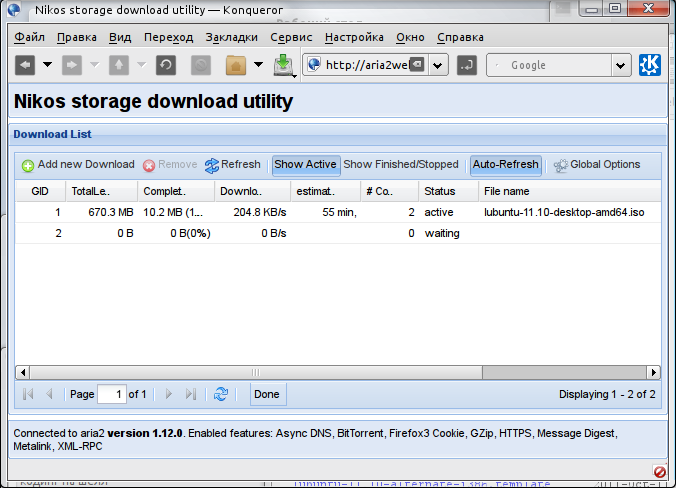Click the Konqueror window globe icon in title bar

[14, 10]
